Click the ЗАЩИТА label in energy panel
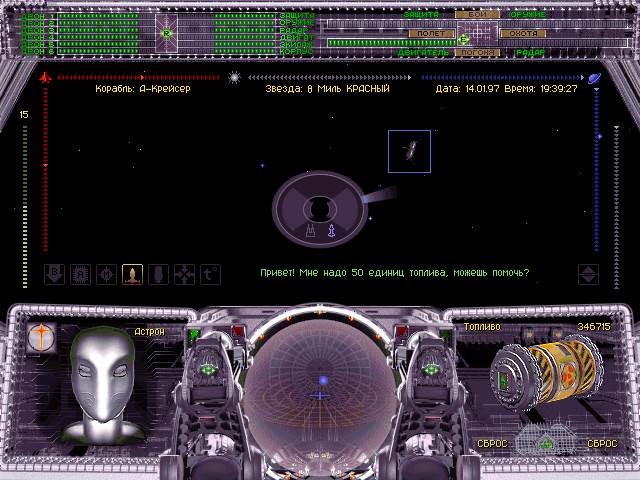The width and height of the screenshot is (640, 480). 421,14
